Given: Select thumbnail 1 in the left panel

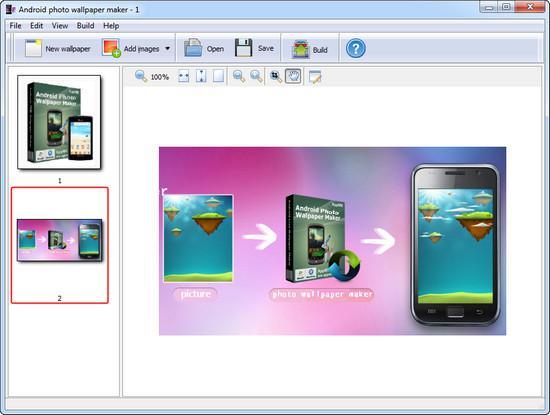Looking at the screenshot, I should (x=59, y=122).
